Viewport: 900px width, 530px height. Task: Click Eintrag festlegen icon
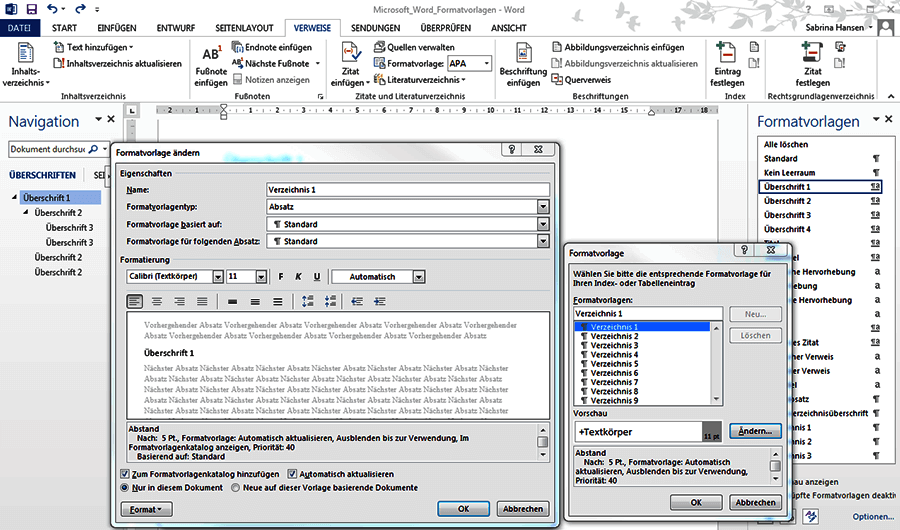click(726, 53)
